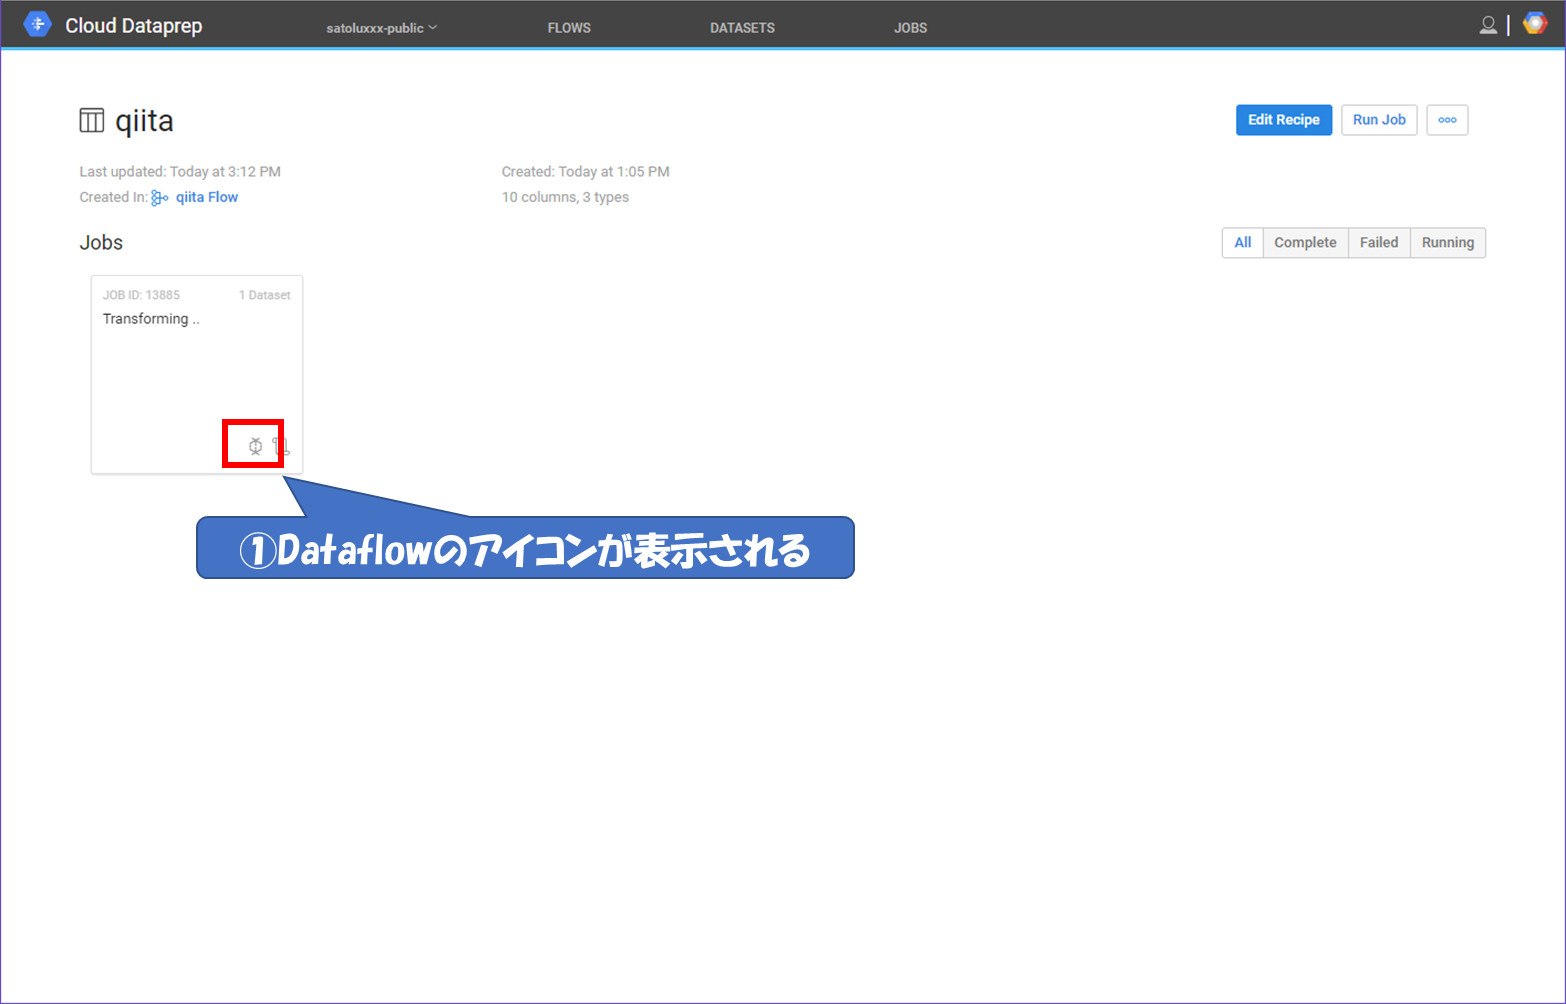
Task: Filter jobs by Running
Action: (x=1448, y=243)
